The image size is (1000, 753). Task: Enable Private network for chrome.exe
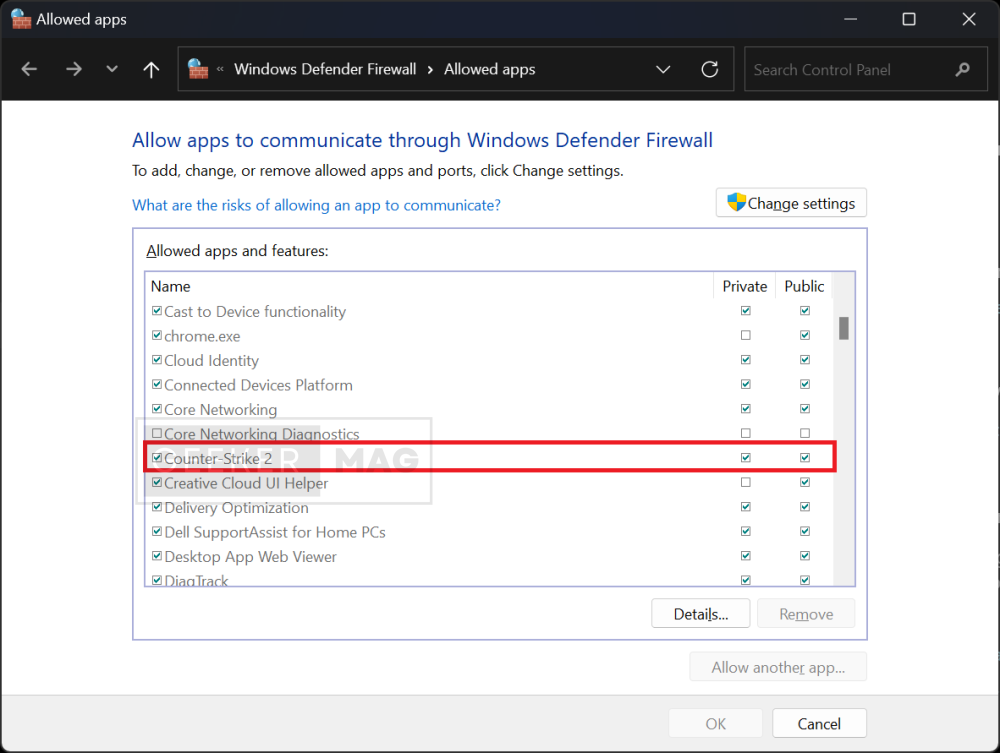coord(746,335)
